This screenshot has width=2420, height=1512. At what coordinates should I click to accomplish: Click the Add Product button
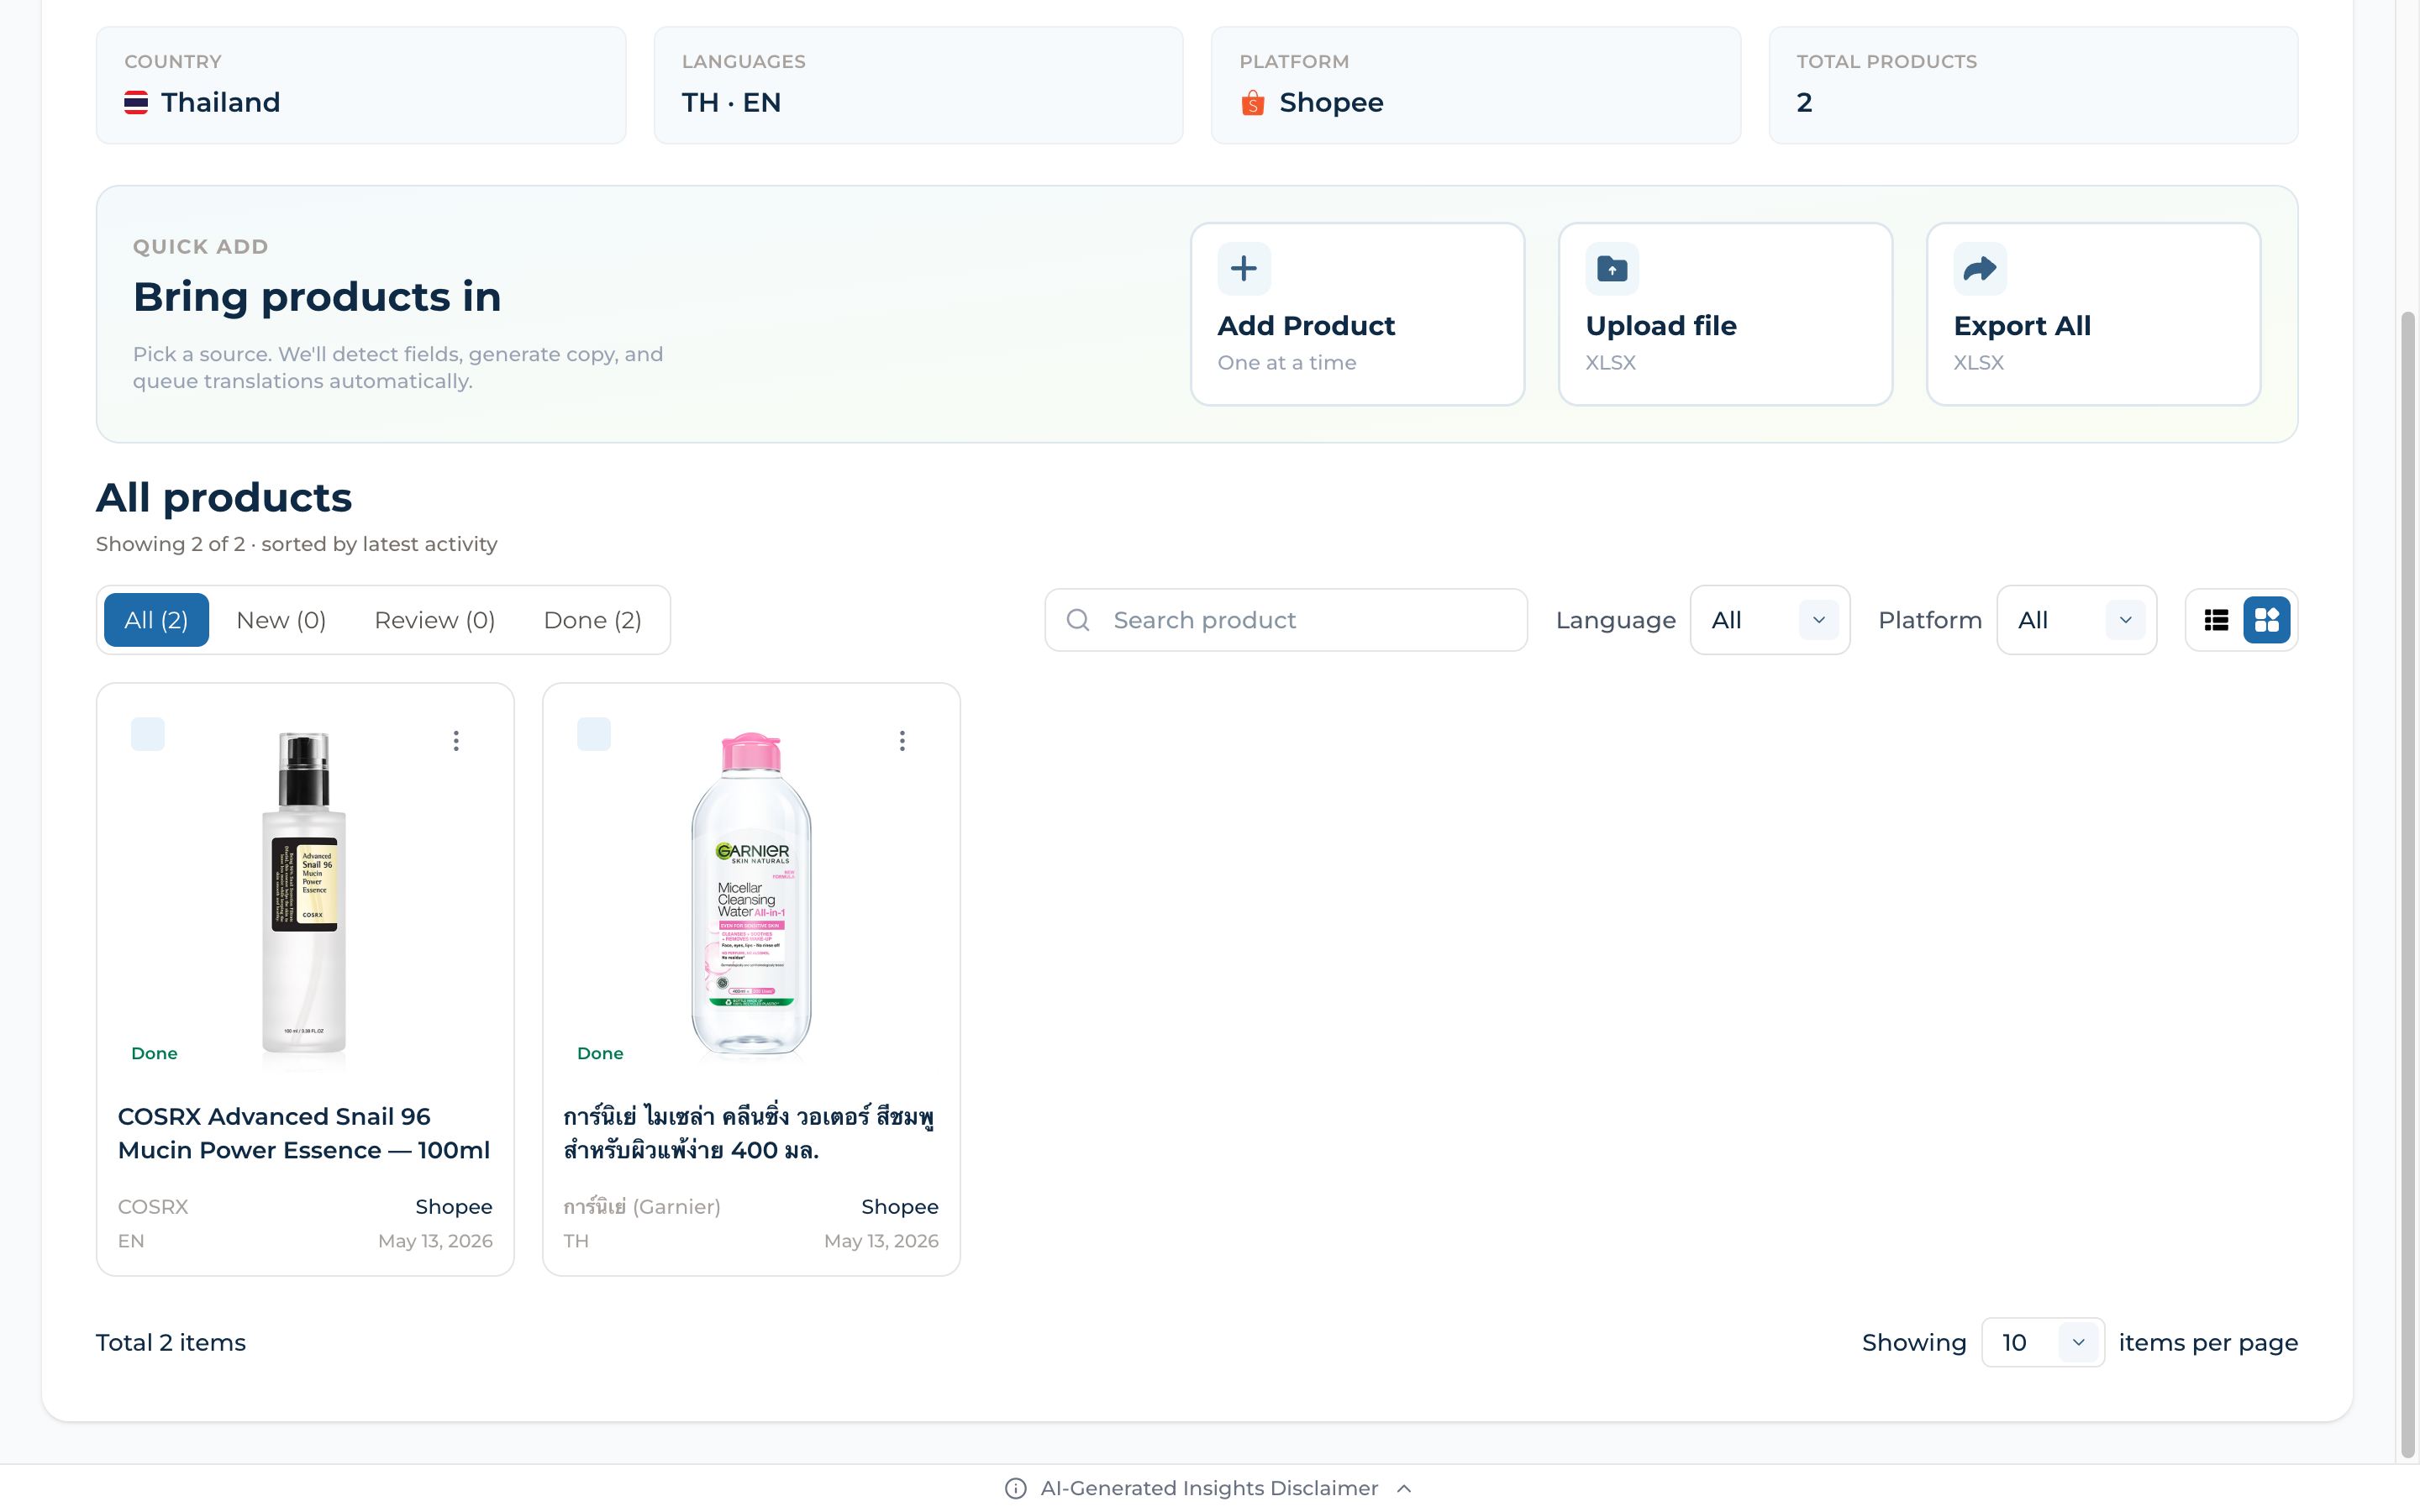click(1358, 314)
